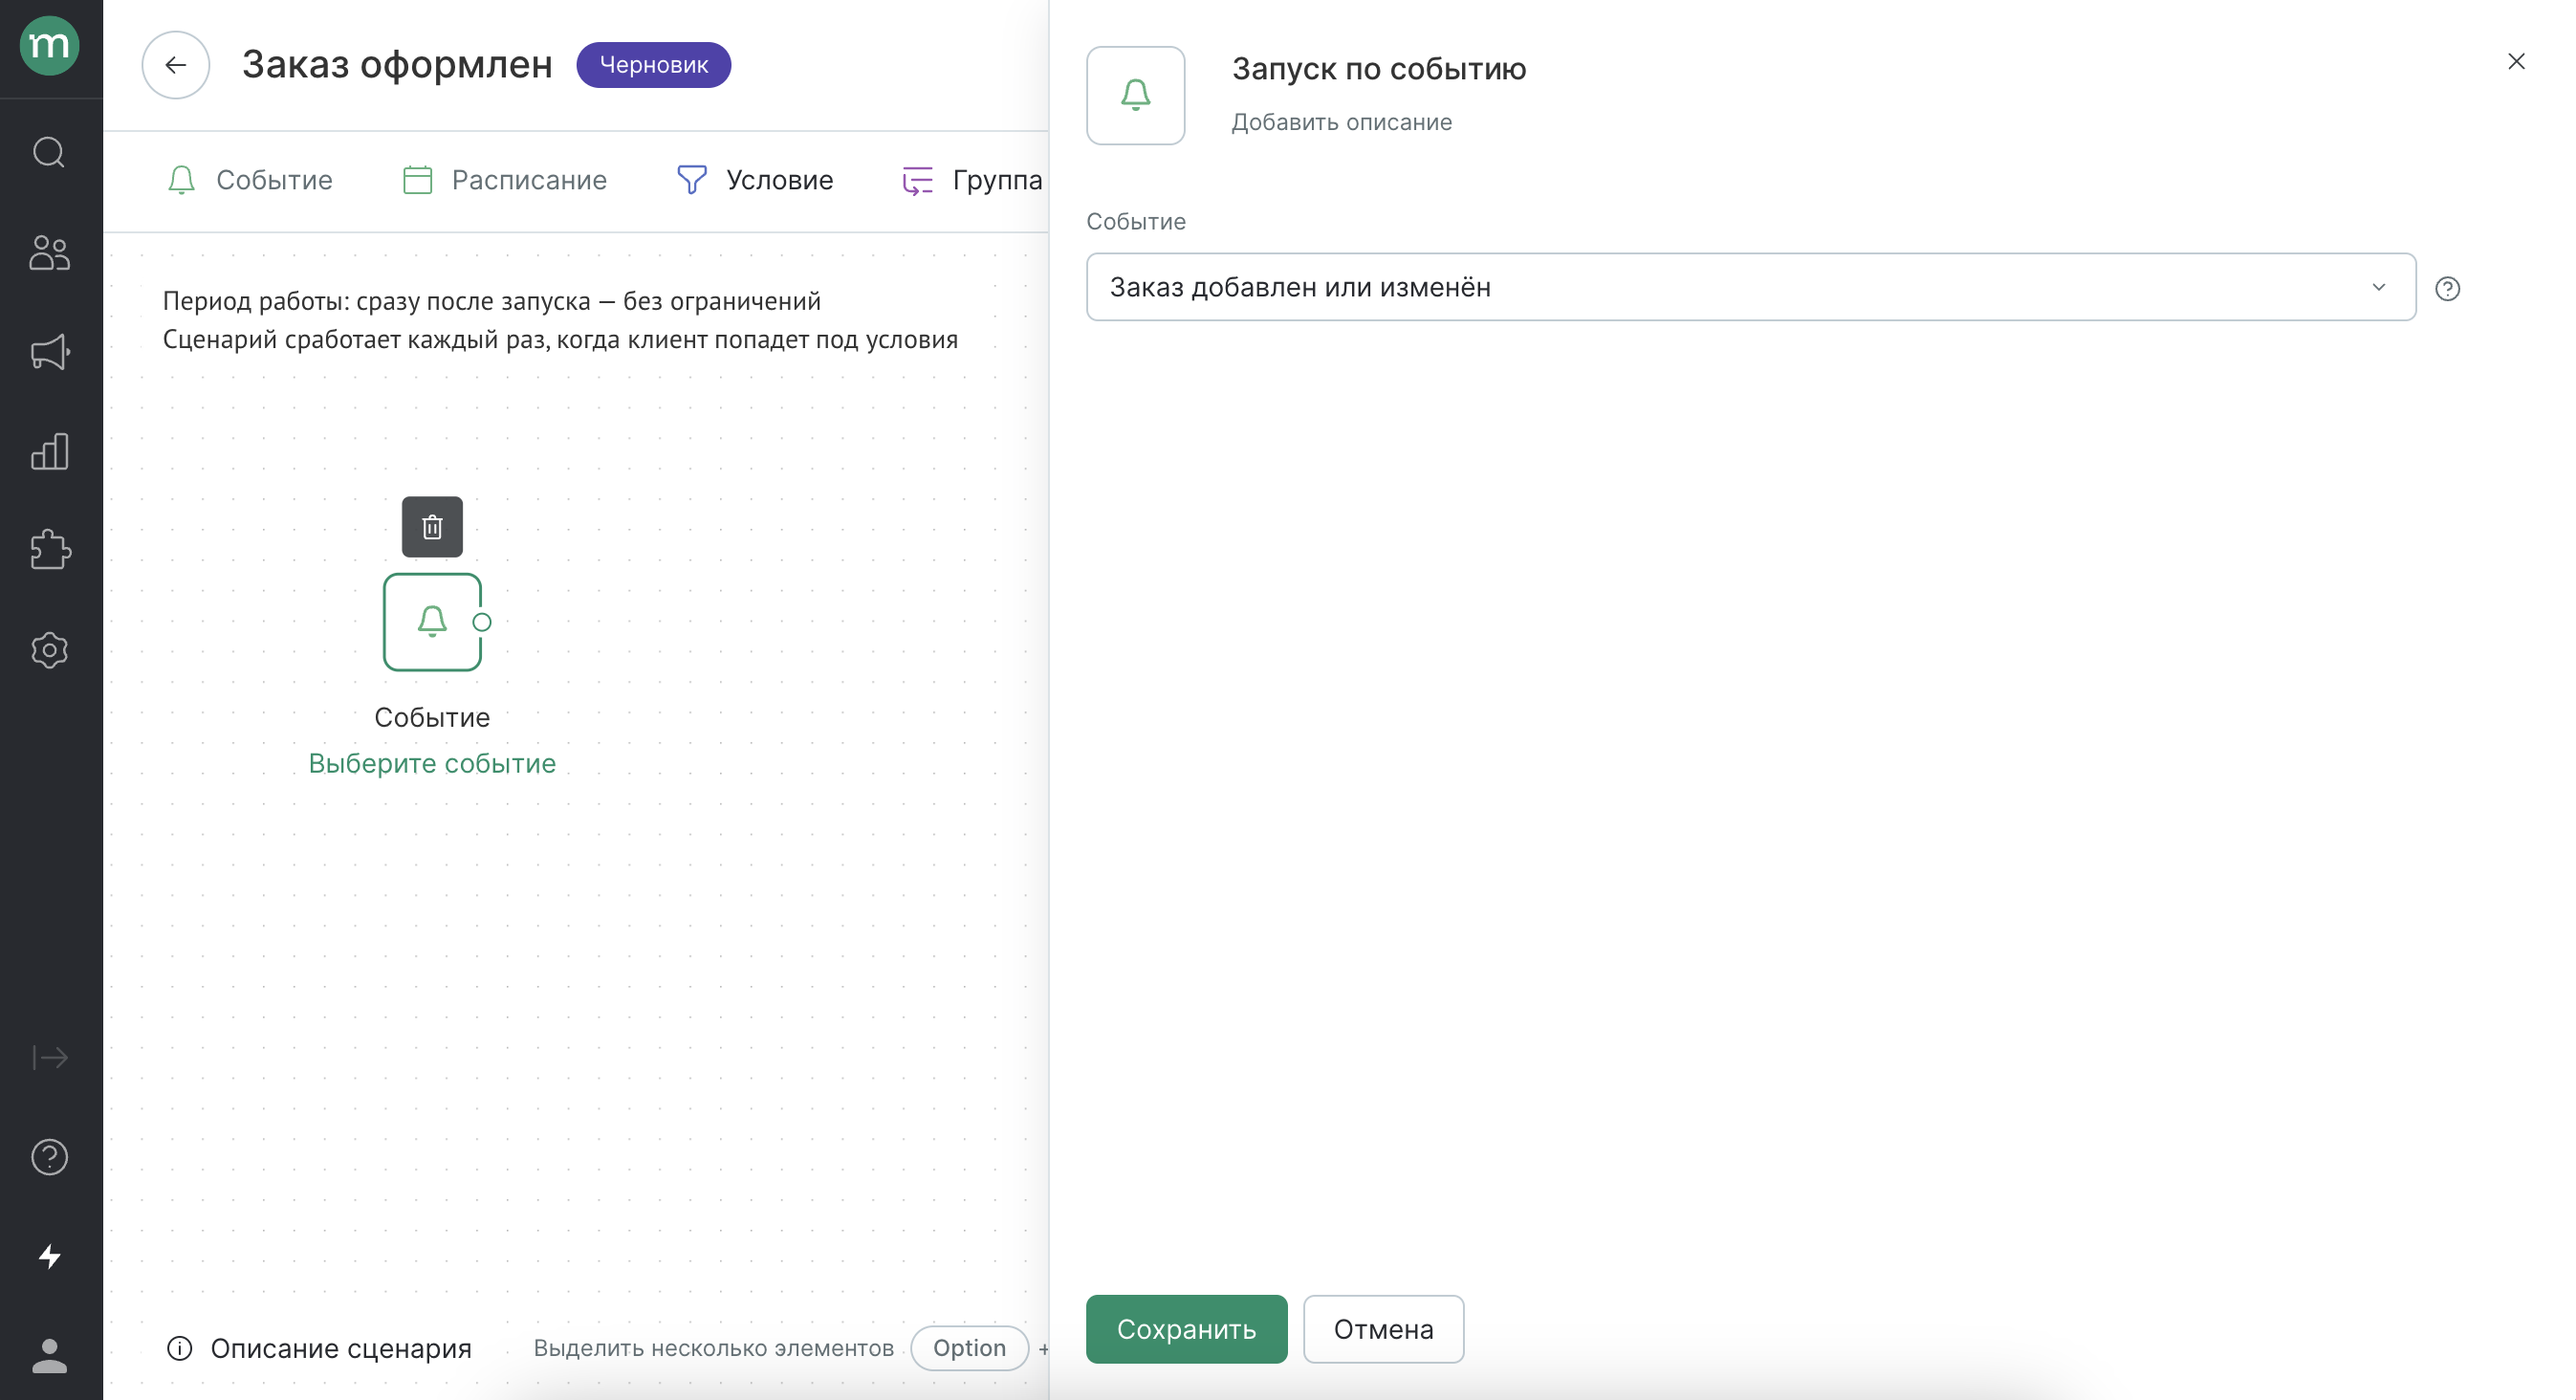Click the Добавить описание input field
Viewport: 2576px width, 1400px height.
[x=1341, y=120]
